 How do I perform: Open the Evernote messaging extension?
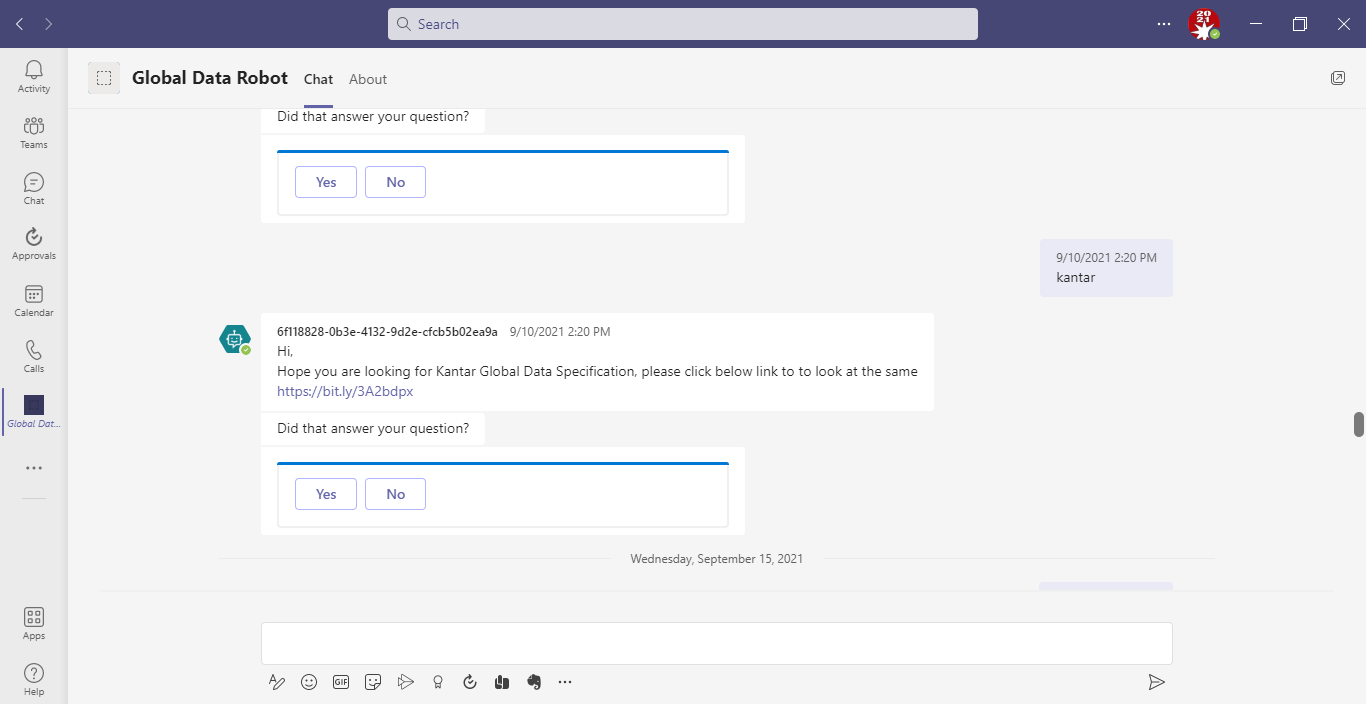534,682
